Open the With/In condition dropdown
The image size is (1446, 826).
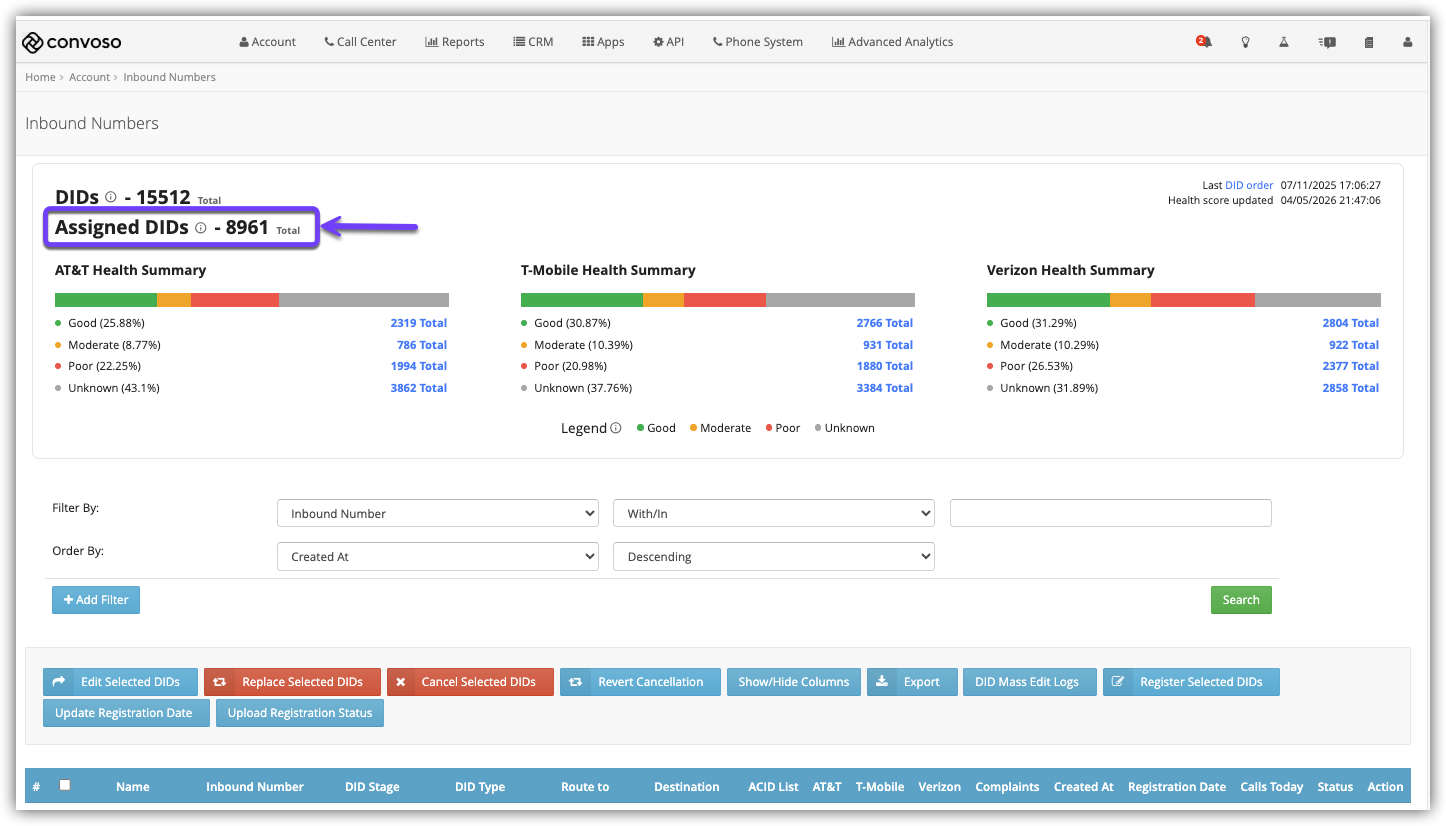coord(774,513)
